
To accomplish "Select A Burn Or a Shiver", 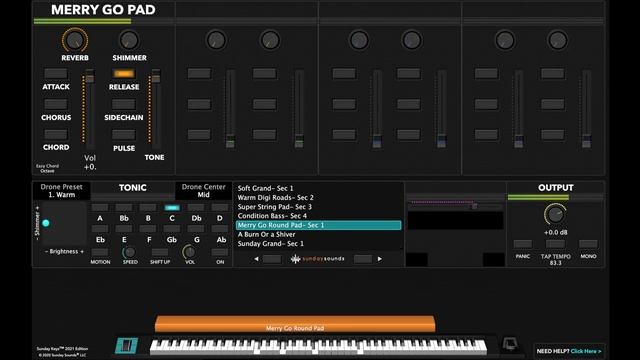I will (x=318, y=235).
